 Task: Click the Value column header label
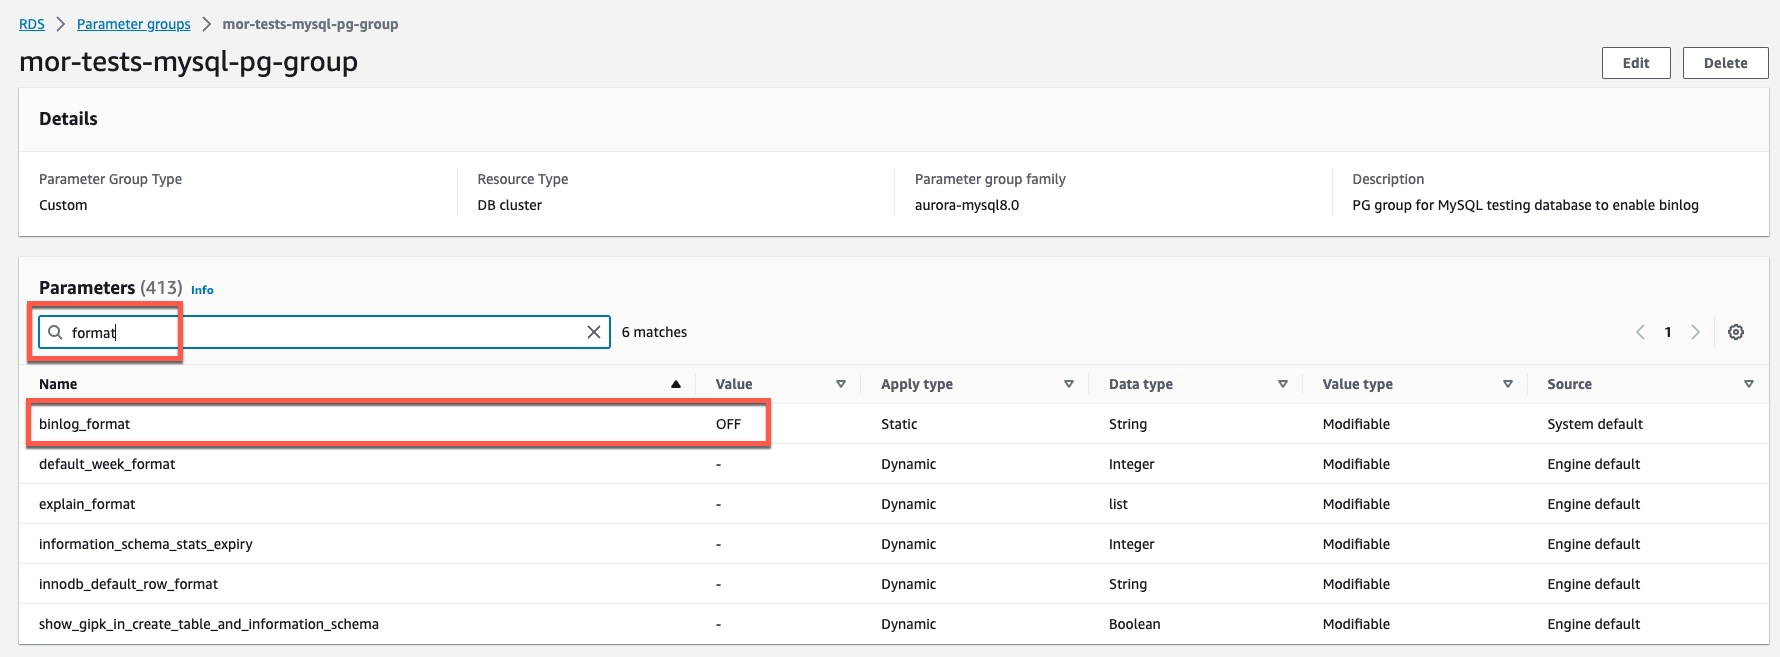(x=734, y=384)
